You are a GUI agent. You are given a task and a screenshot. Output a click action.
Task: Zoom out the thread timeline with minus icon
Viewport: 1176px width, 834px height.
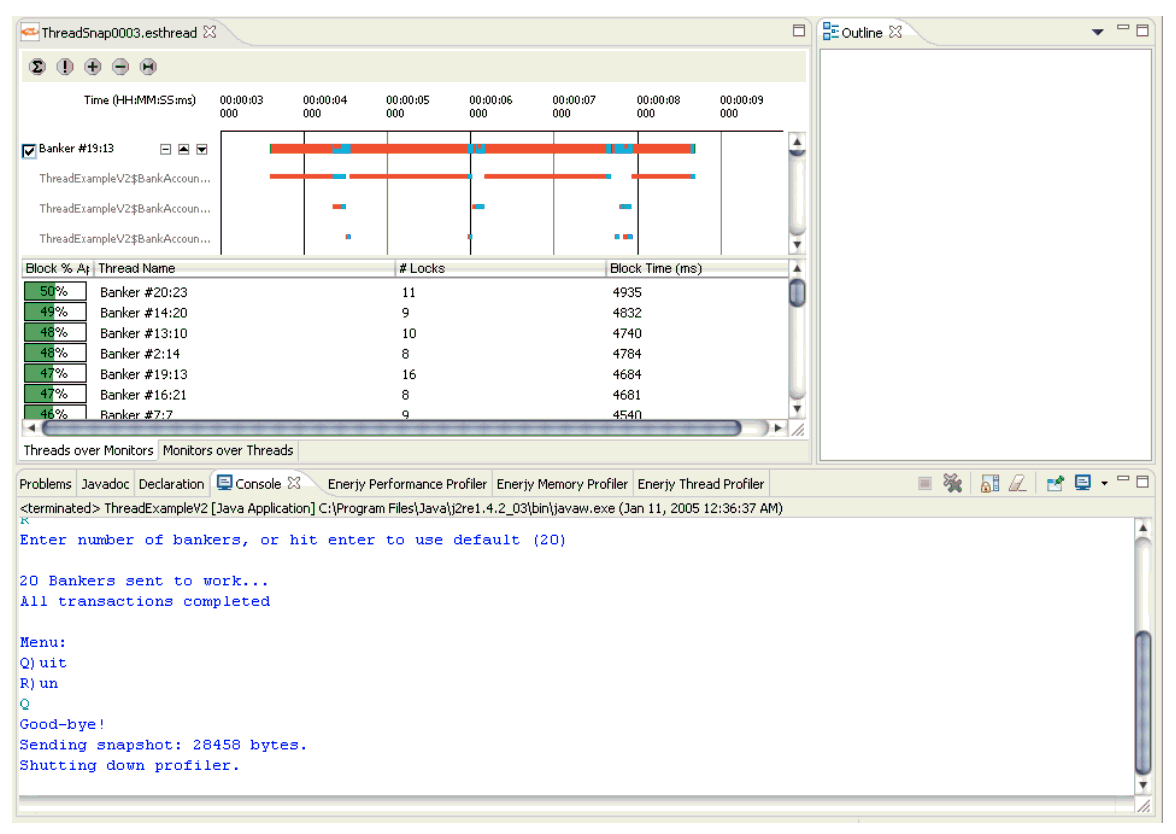(x=120, y=67)
